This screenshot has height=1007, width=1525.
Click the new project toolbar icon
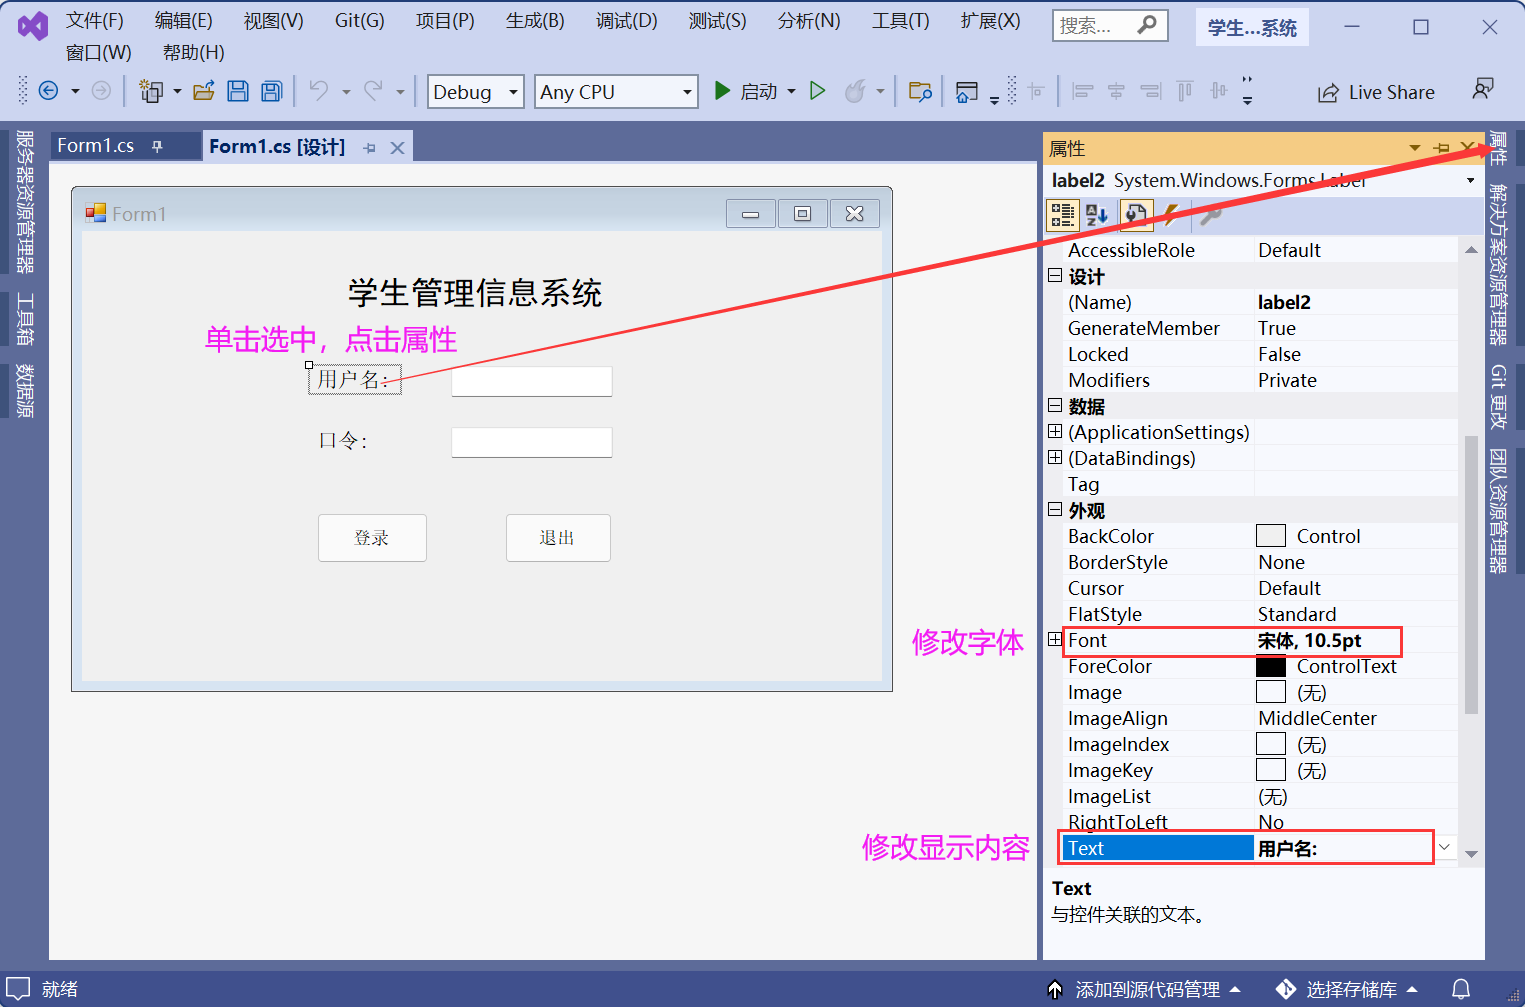pyautogui.click(x=151, y=91)
